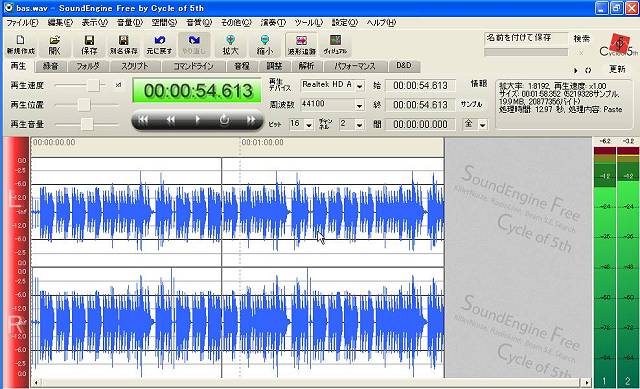Image resolution: width=640 pixels, height=389 pixels.
Task: Click the fast-forward playback button
Action: (251, 120)
